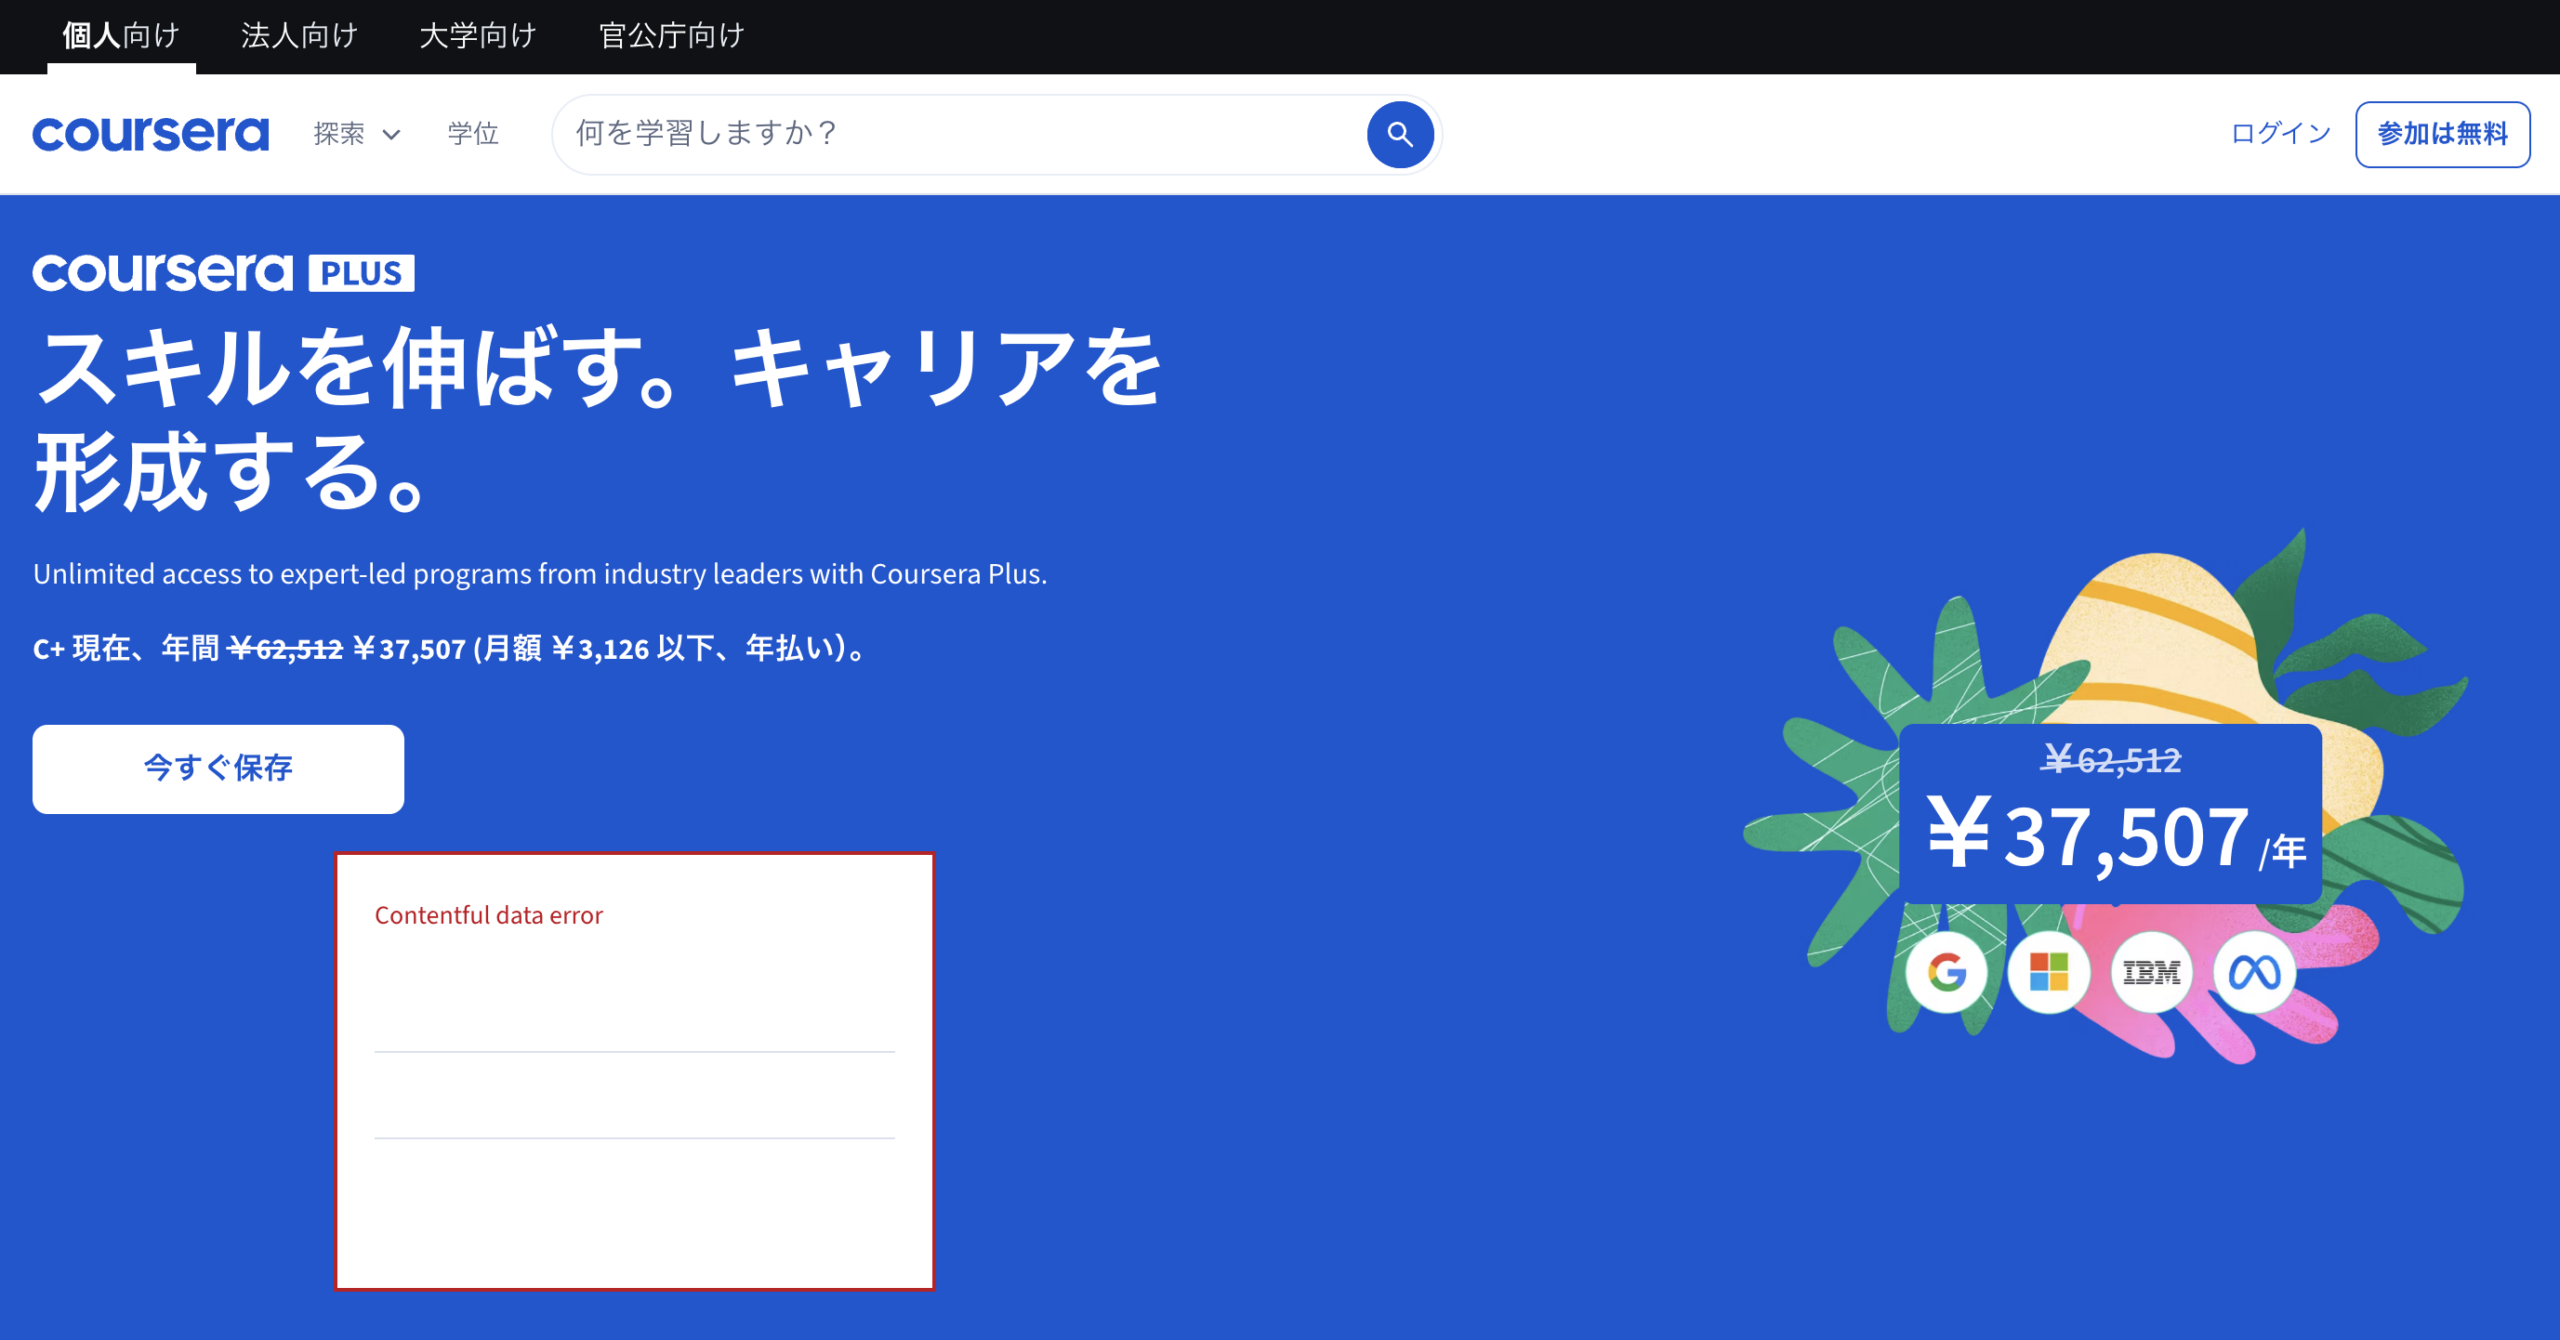Click the Contentful data error text

tap(488, 915)
